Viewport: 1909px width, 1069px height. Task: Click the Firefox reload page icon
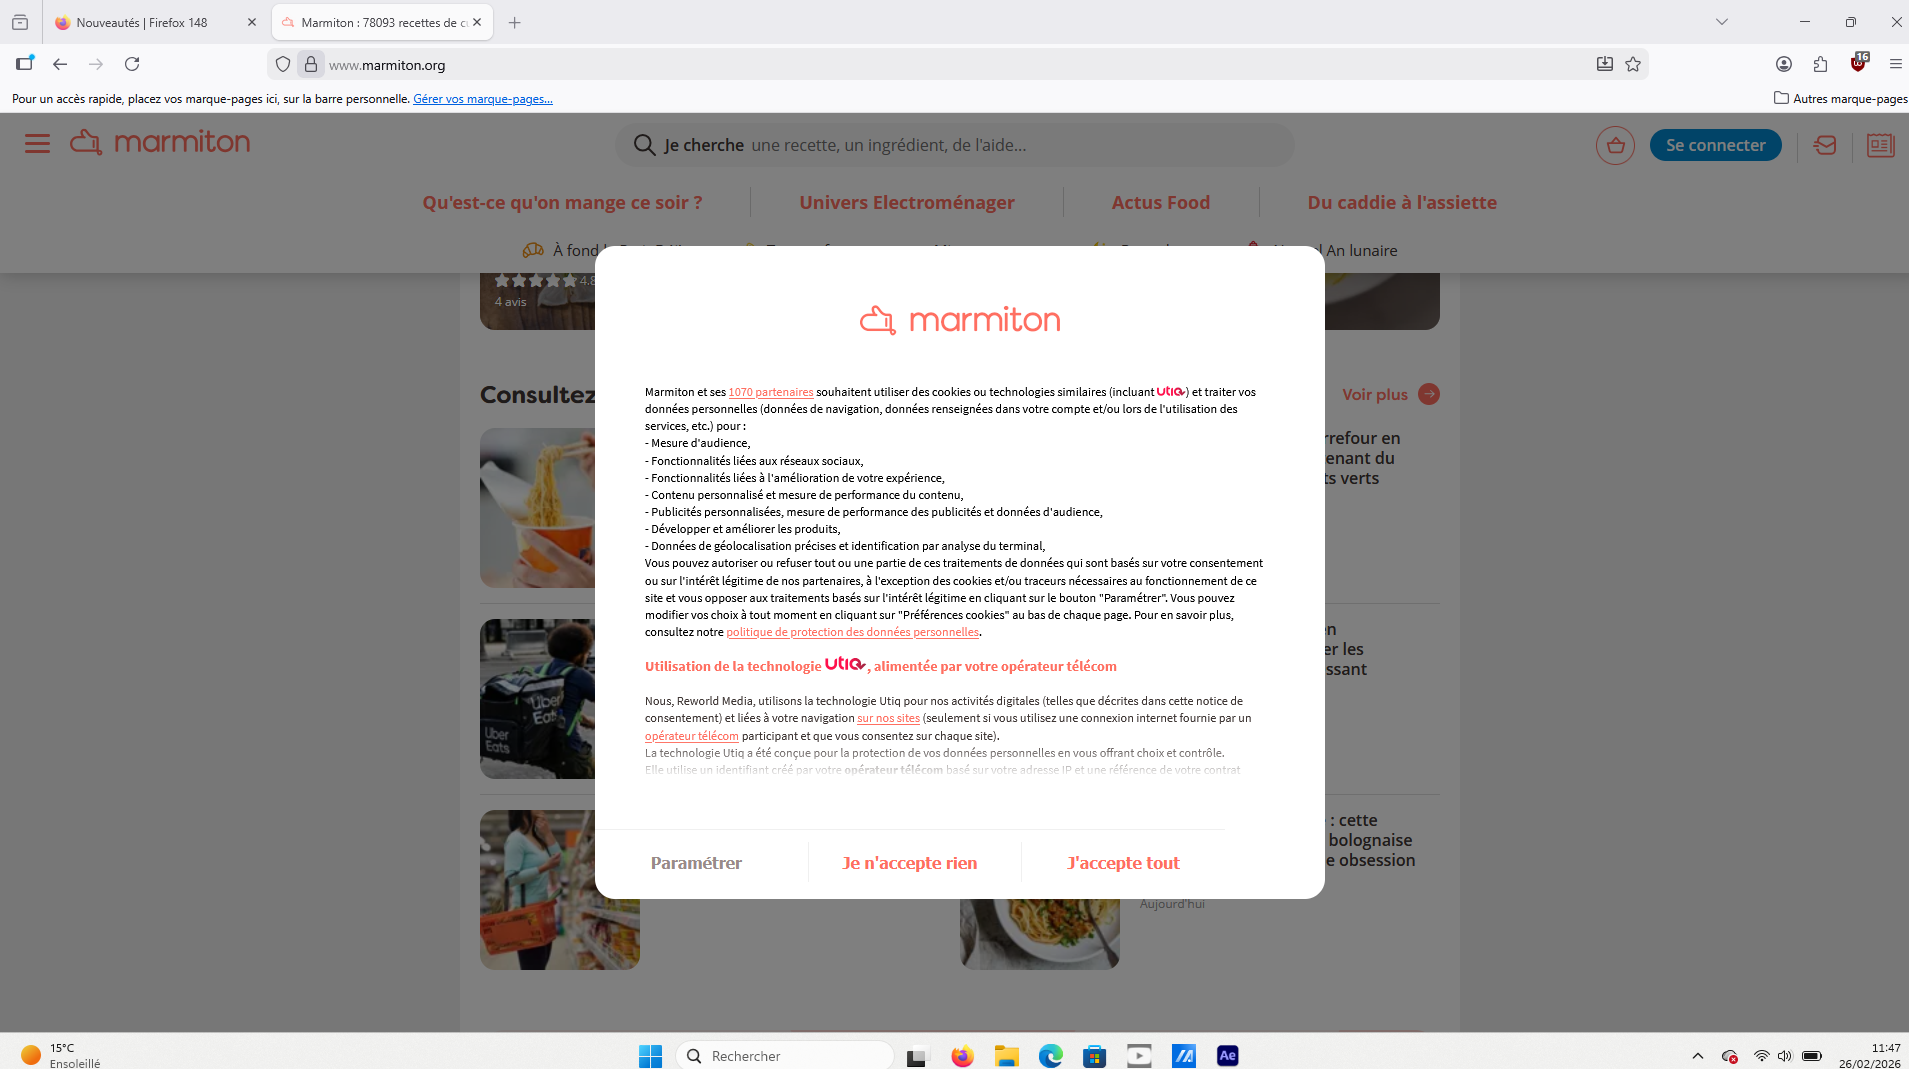tap(132, 64)
